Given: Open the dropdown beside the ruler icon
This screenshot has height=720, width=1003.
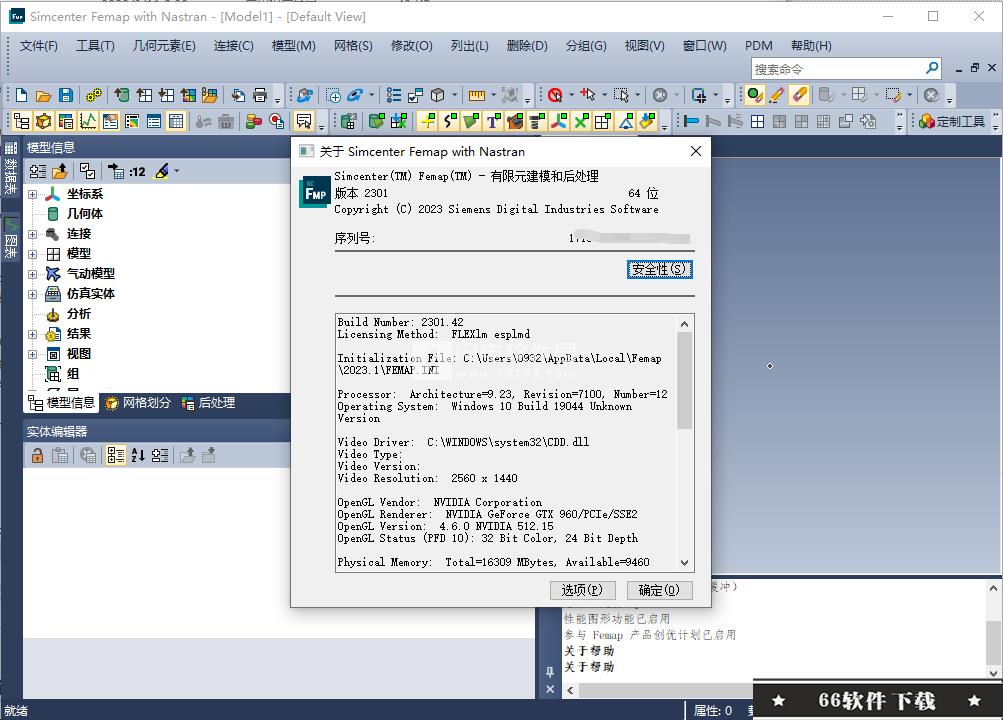Looking at the screenshot, I should point(493,95).
